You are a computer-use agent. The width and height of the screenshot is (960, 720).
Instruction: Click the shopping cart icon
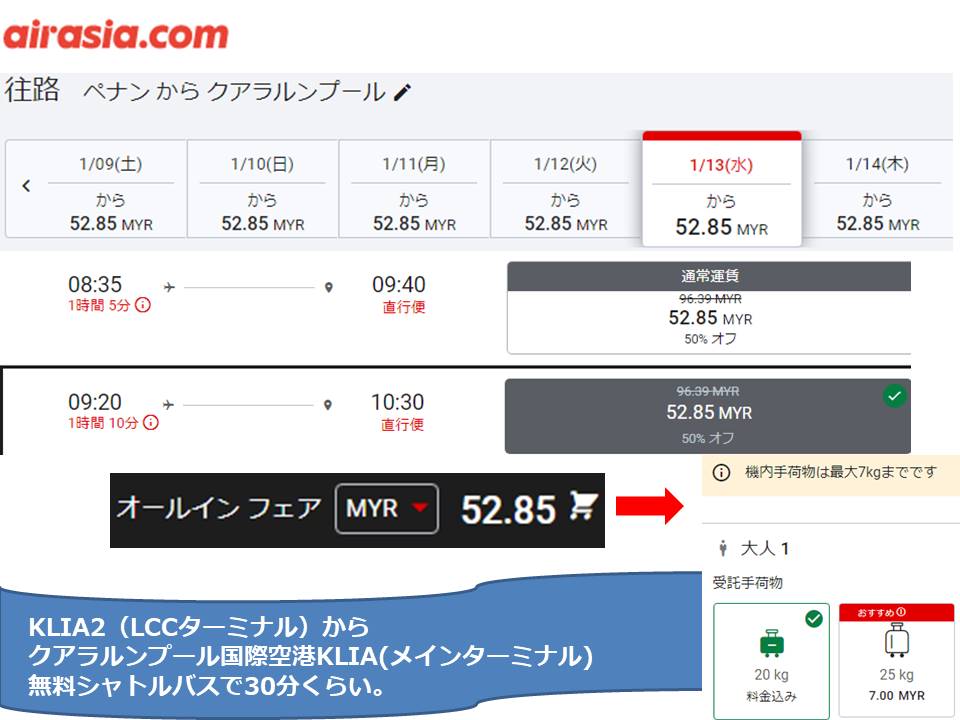pyautogui.click(x=582, y=506)
